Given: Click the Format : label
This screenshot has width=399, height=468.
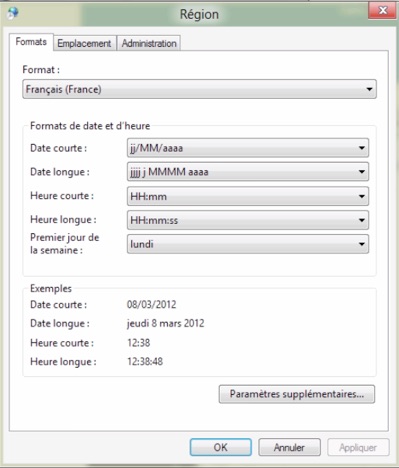Looking at the screenshot, I should pos(41,70).
